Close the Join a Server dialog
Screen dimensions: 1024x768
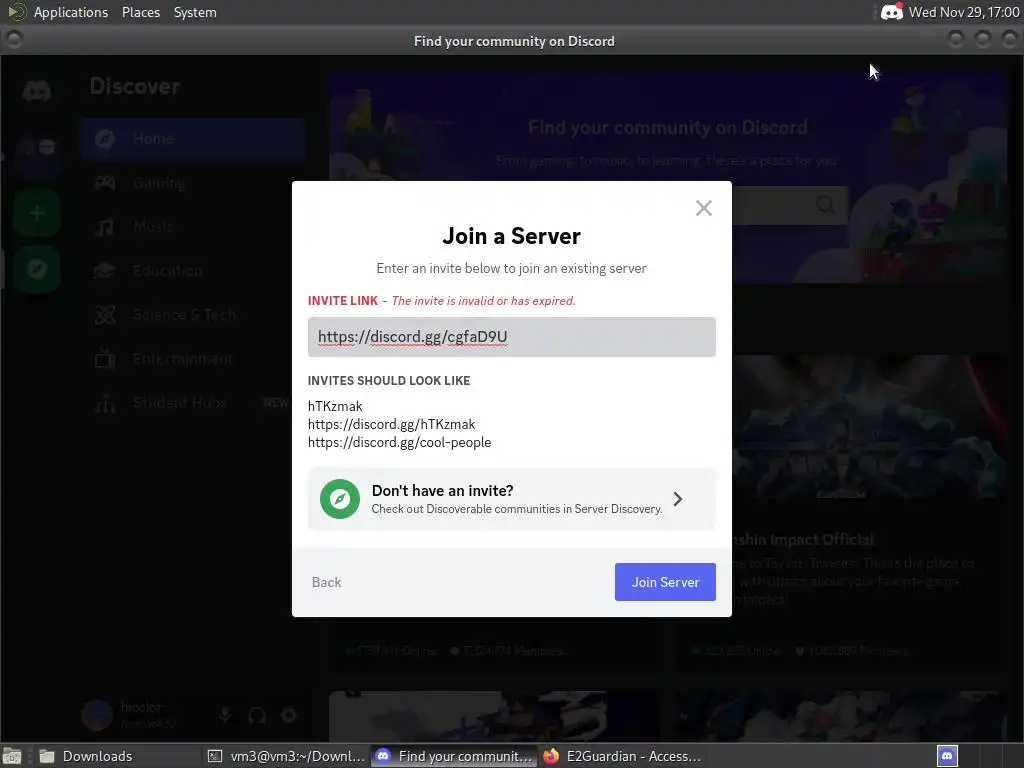[x=703, y=208]
